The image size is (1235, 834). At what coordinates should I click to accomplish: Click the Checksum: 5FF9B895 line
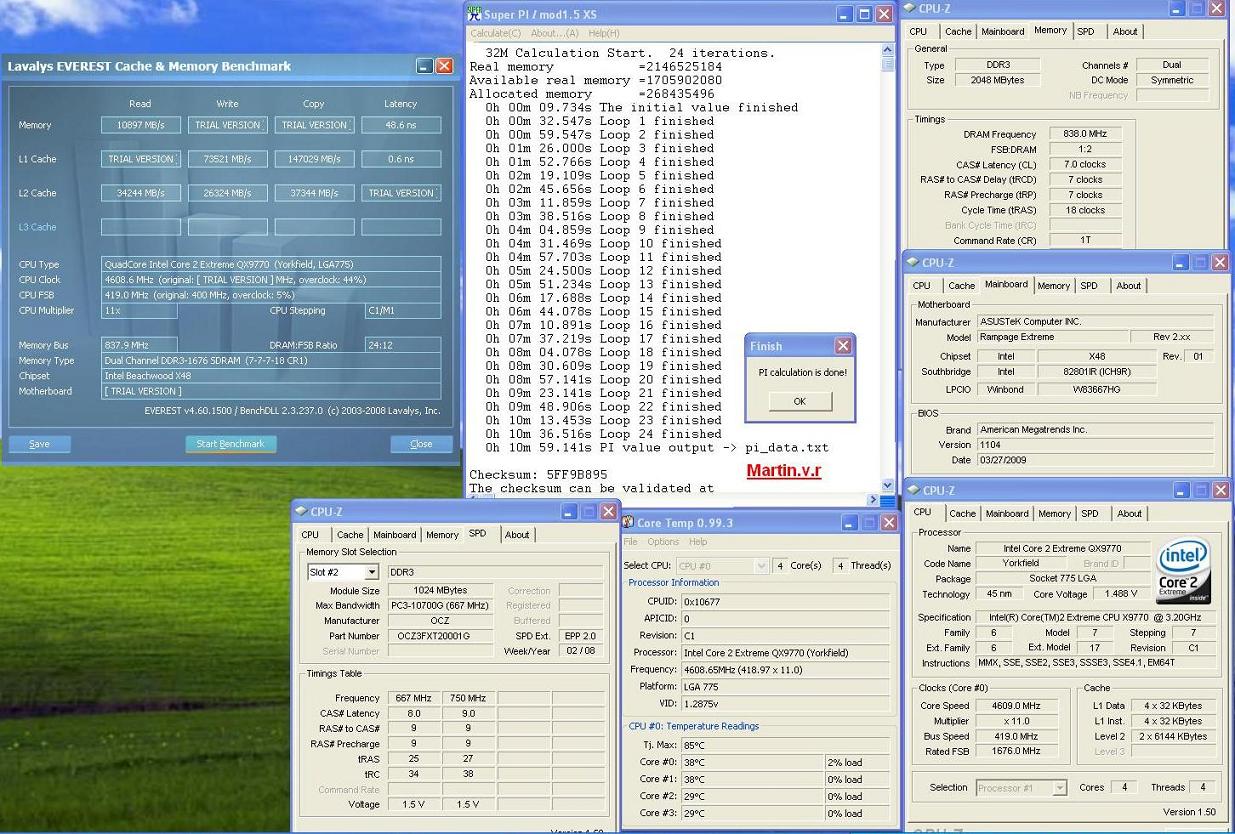[538, 475]
